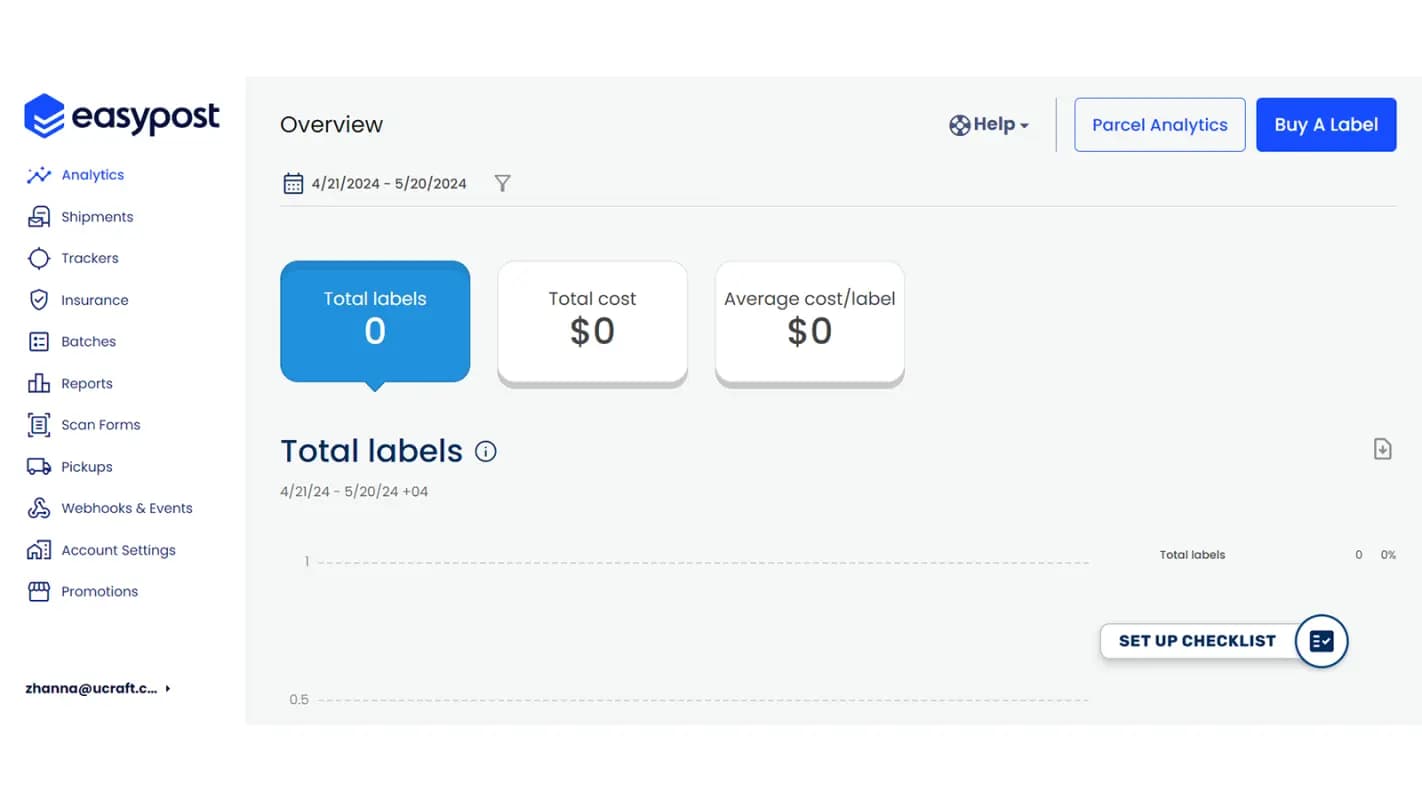Screen dimensions: 1422x800
Task: Click the Buy A Label button
Action: tap(1325, 125)
